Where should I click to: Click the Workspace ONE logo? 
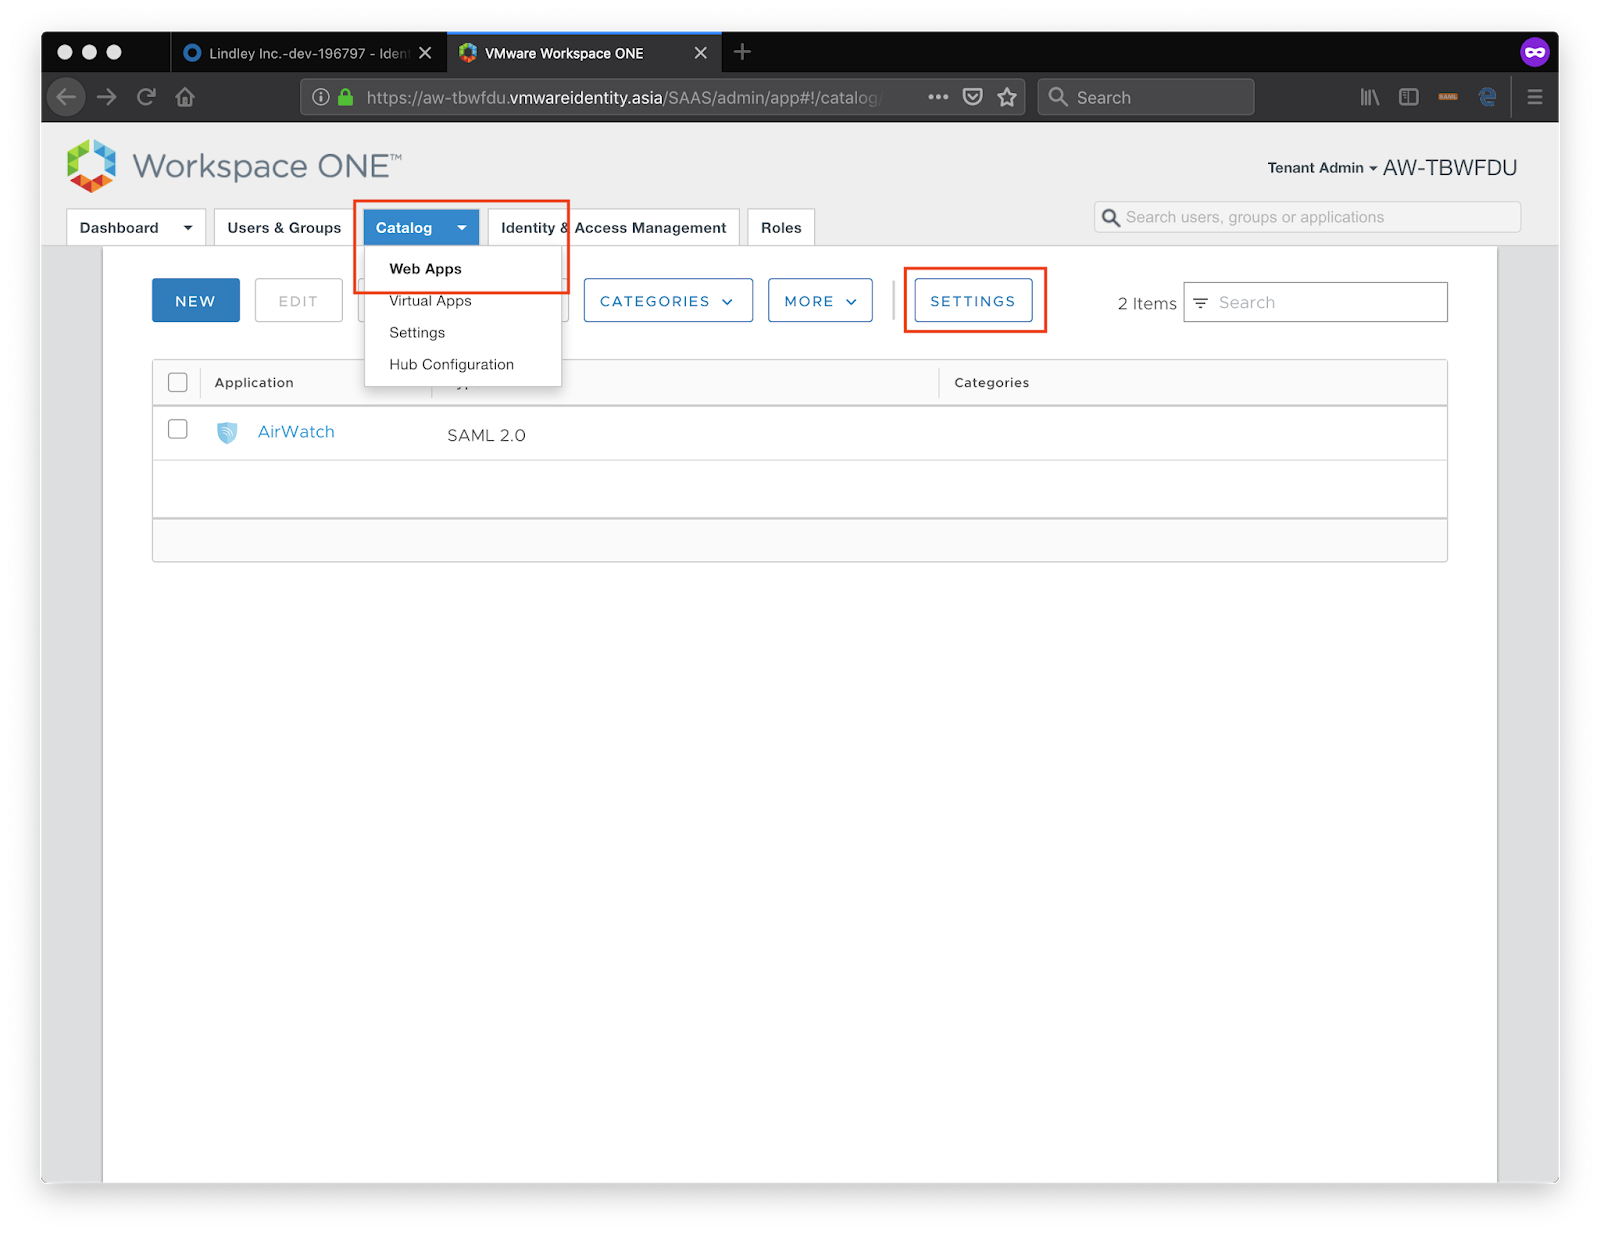234,165
